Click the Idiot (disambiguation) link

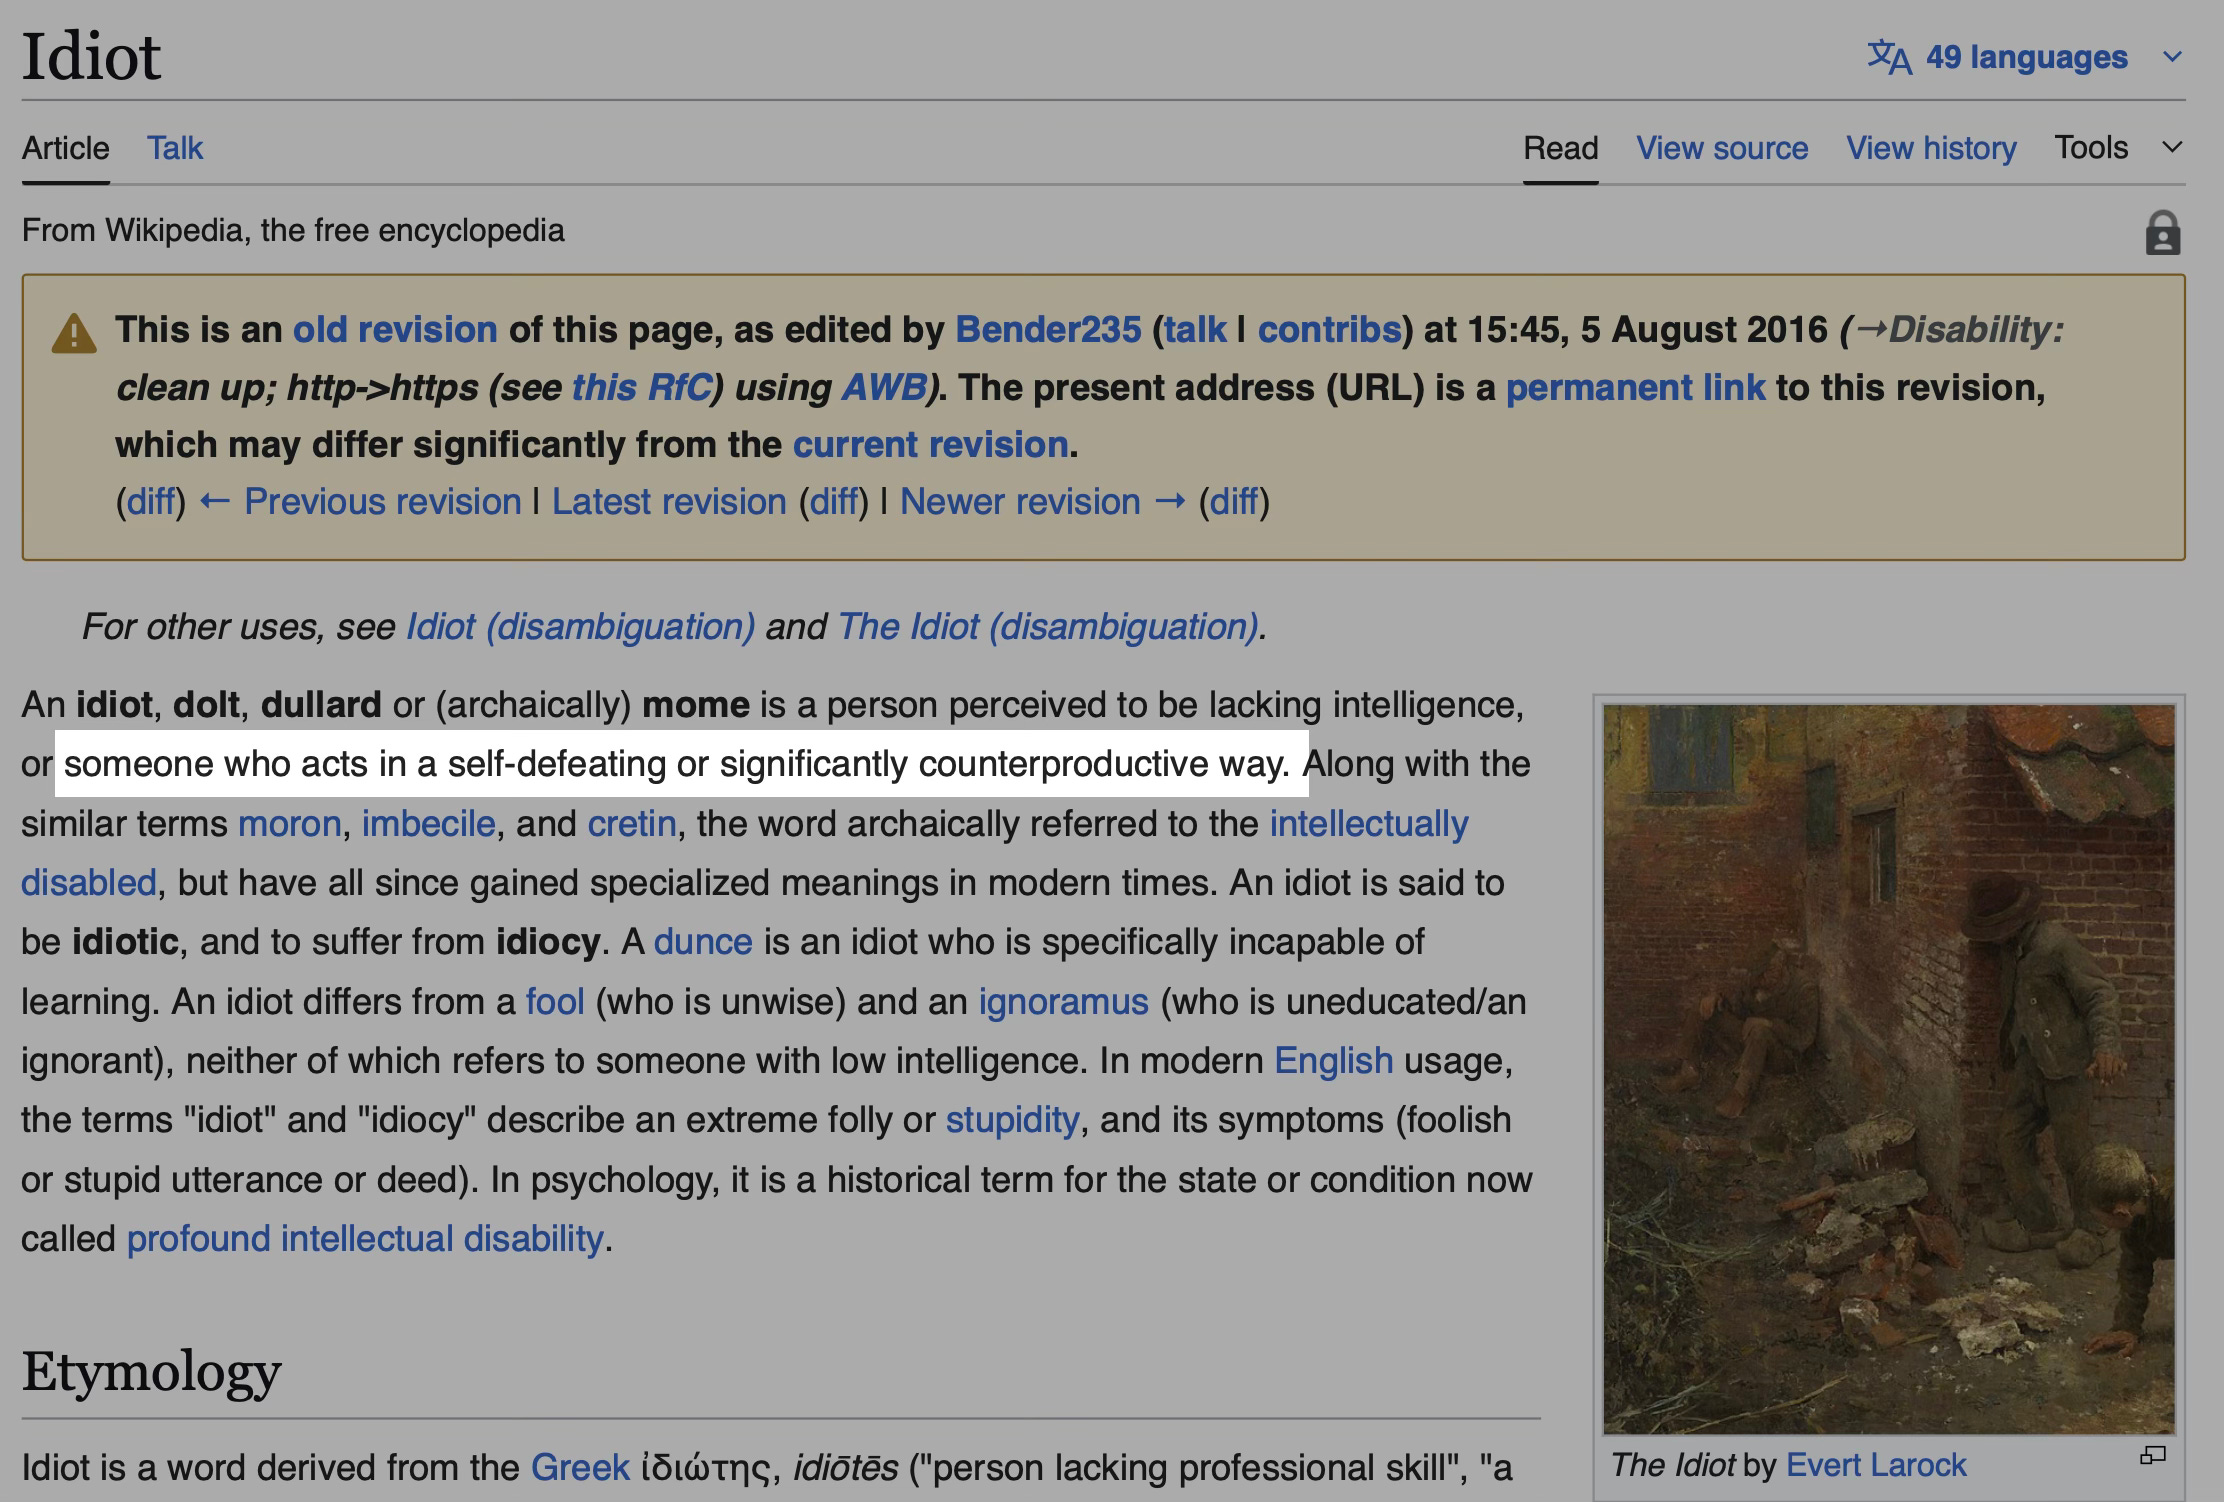(580, 627)
